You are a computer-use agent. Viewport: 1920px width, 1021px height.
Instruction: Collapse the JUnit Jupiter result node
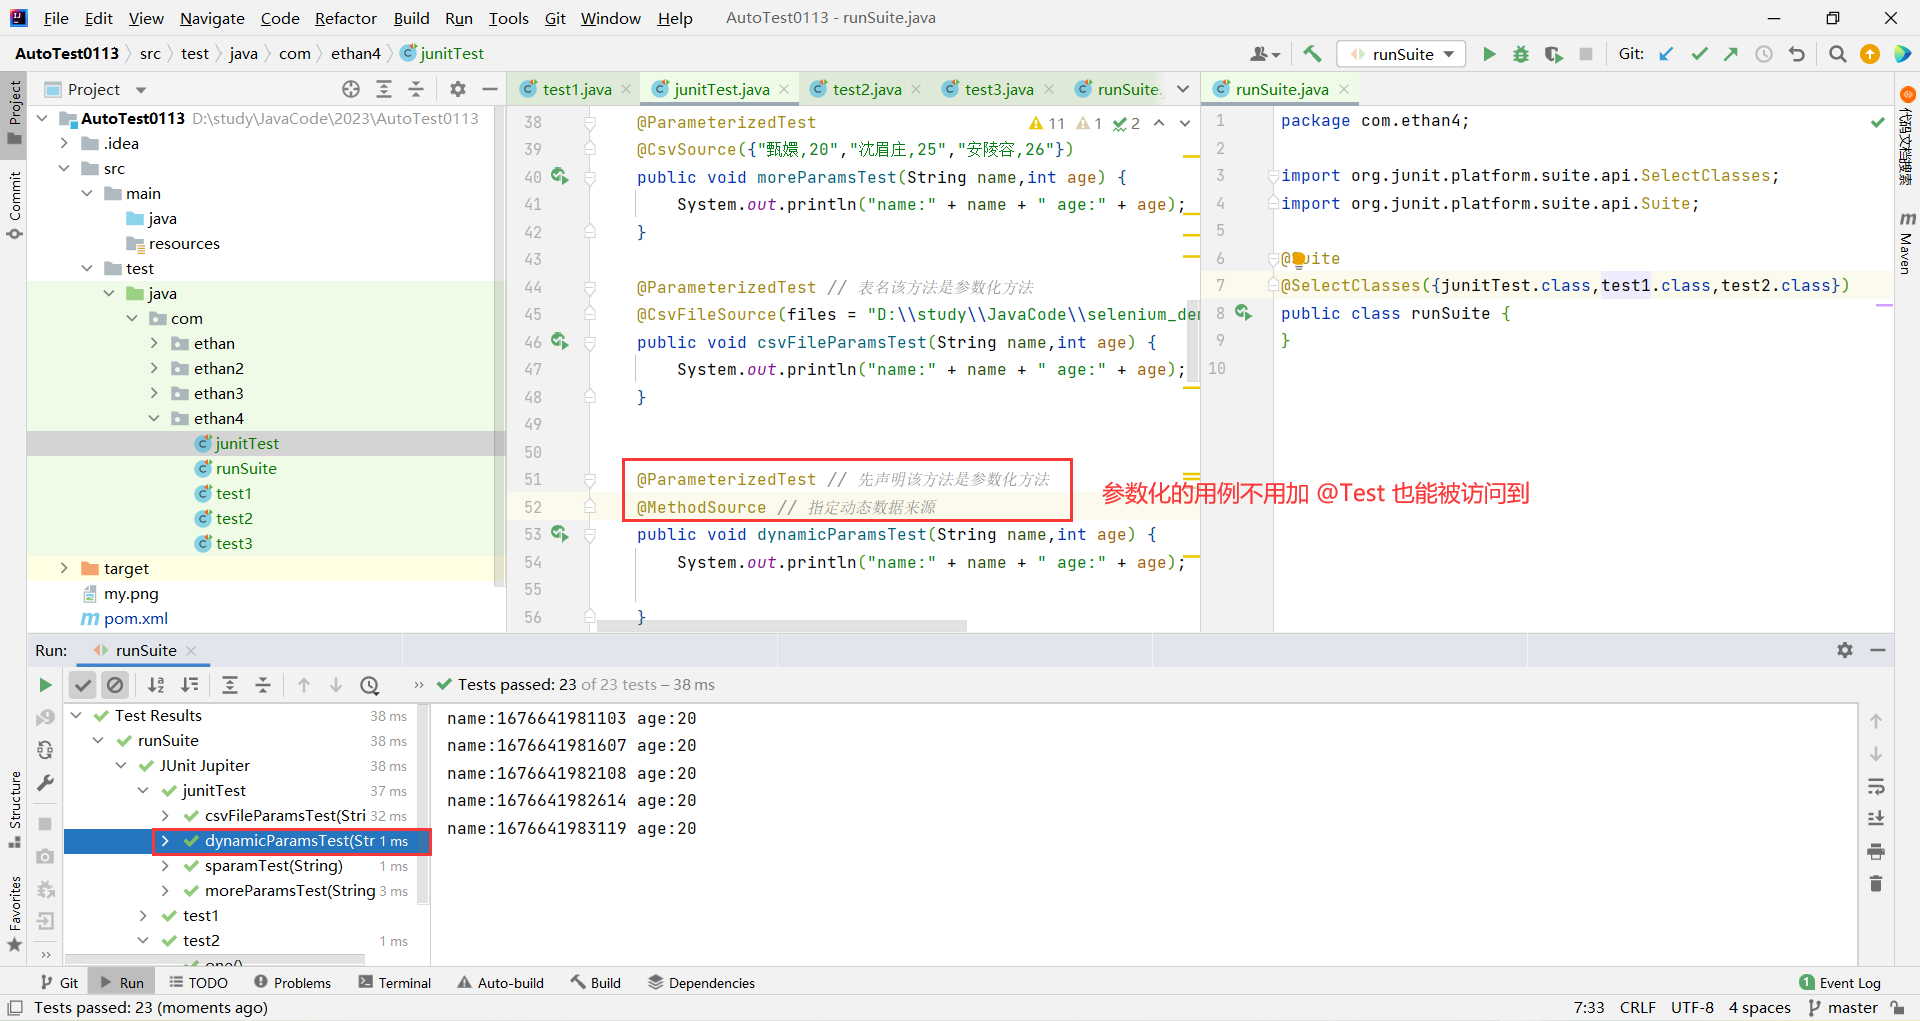121,766
